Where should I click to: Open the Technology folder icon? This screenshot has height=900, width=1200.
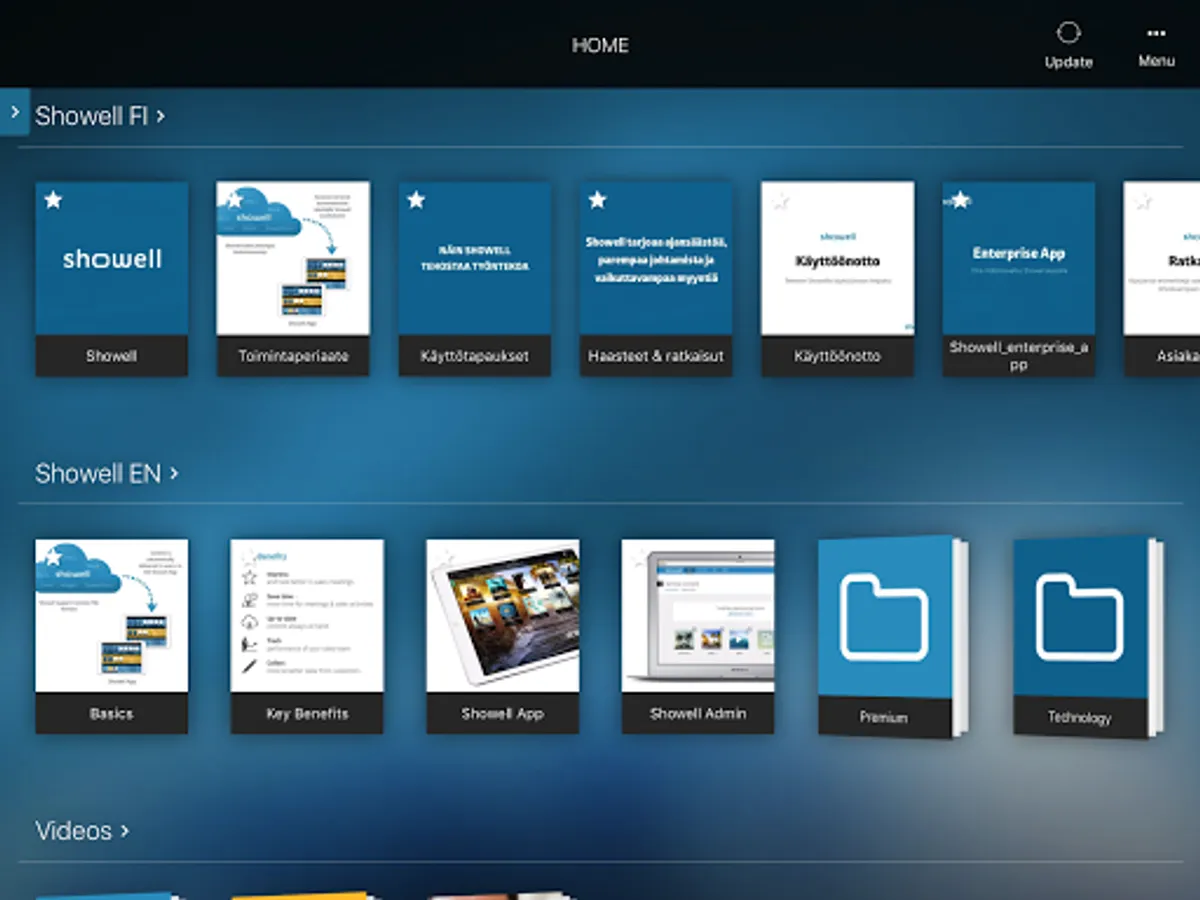[x=1080, y=617]
